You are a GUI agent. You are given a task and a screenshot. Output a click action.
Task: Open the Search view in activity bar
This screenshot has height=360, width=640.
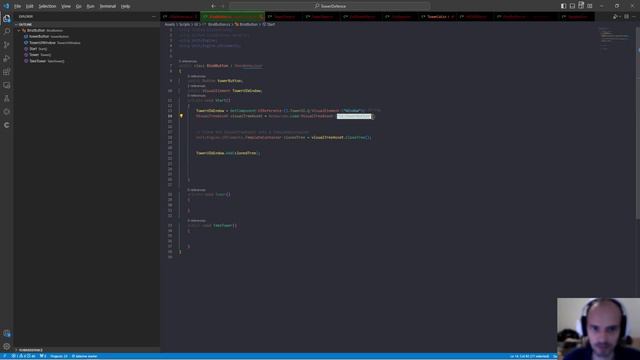(7, 31)
